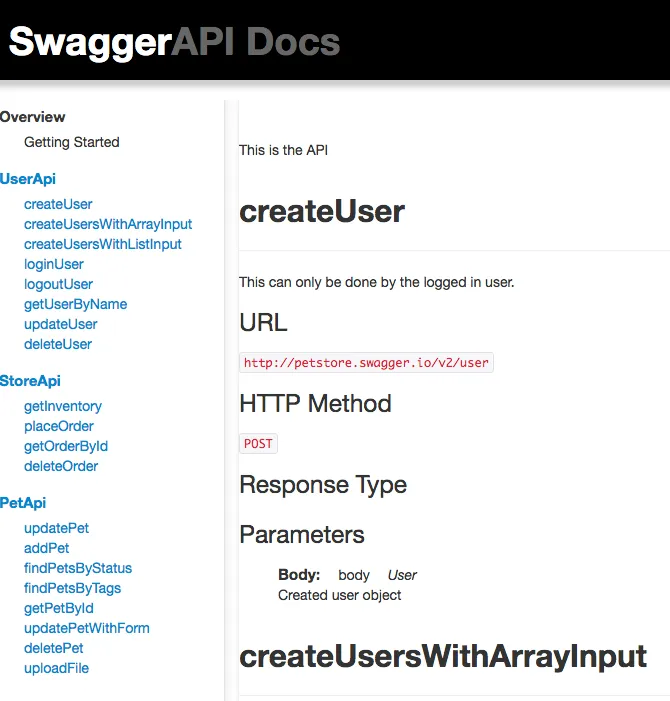Image resolution: width=670 pixels, height=701 pixels.
Task: Go to createUsersWithArrayInput in the sidebar
Action: 108,224
